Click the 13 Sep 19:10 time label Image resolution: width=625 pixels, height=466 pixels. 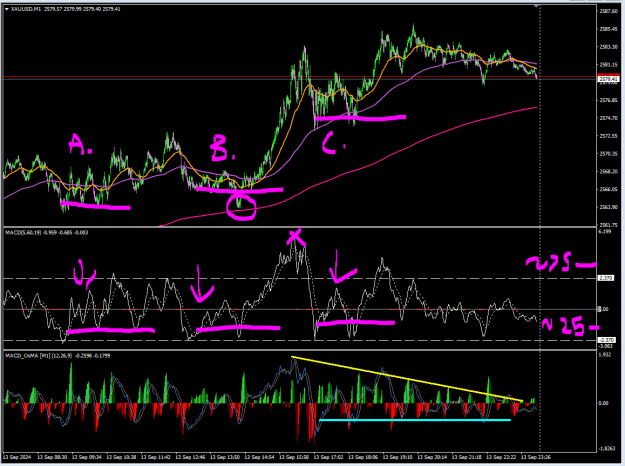[x=398, y=457]
